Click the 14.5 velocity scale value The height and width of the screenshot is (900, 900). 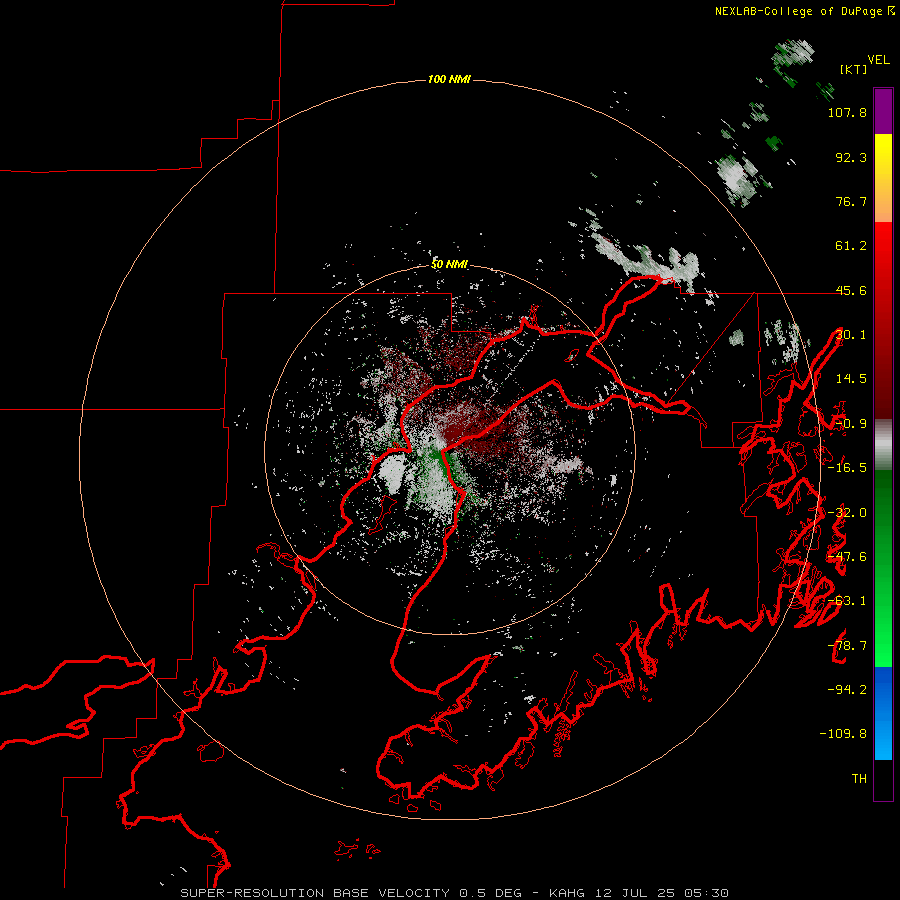[851, 379]
